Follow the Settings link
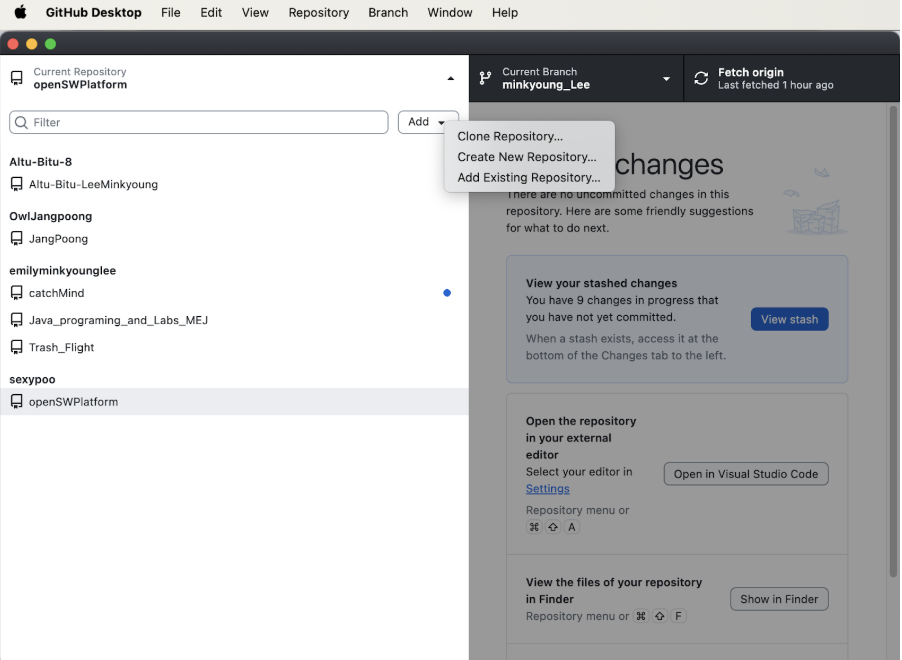 pos(547,489)
